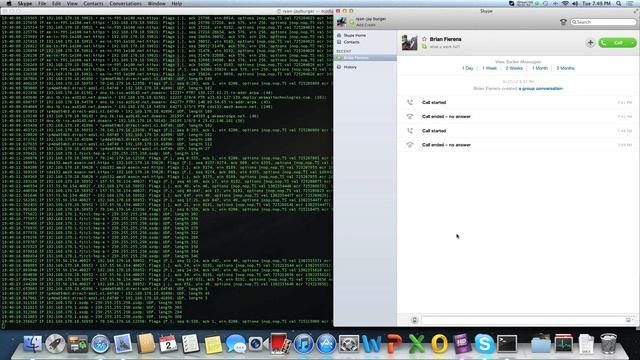This screenshot has height=360, width=640.
Task: Open the Call button dropdown arrow
Action: point(633,42)
